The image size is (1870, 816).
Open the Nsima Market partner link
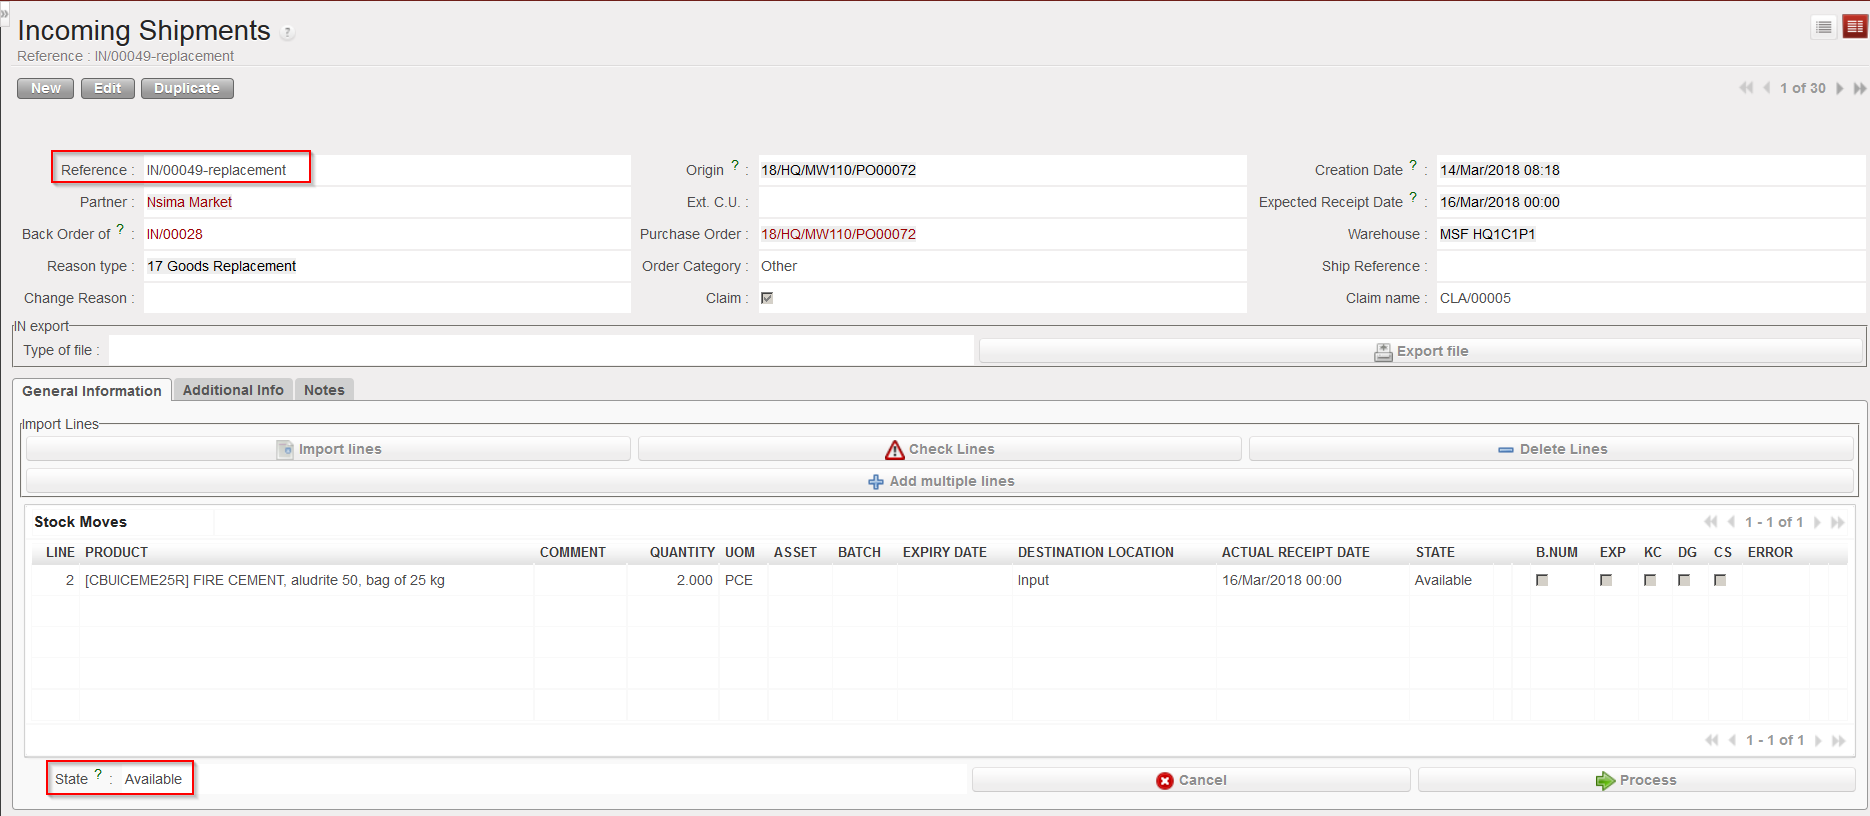click(x=189, y=202)
